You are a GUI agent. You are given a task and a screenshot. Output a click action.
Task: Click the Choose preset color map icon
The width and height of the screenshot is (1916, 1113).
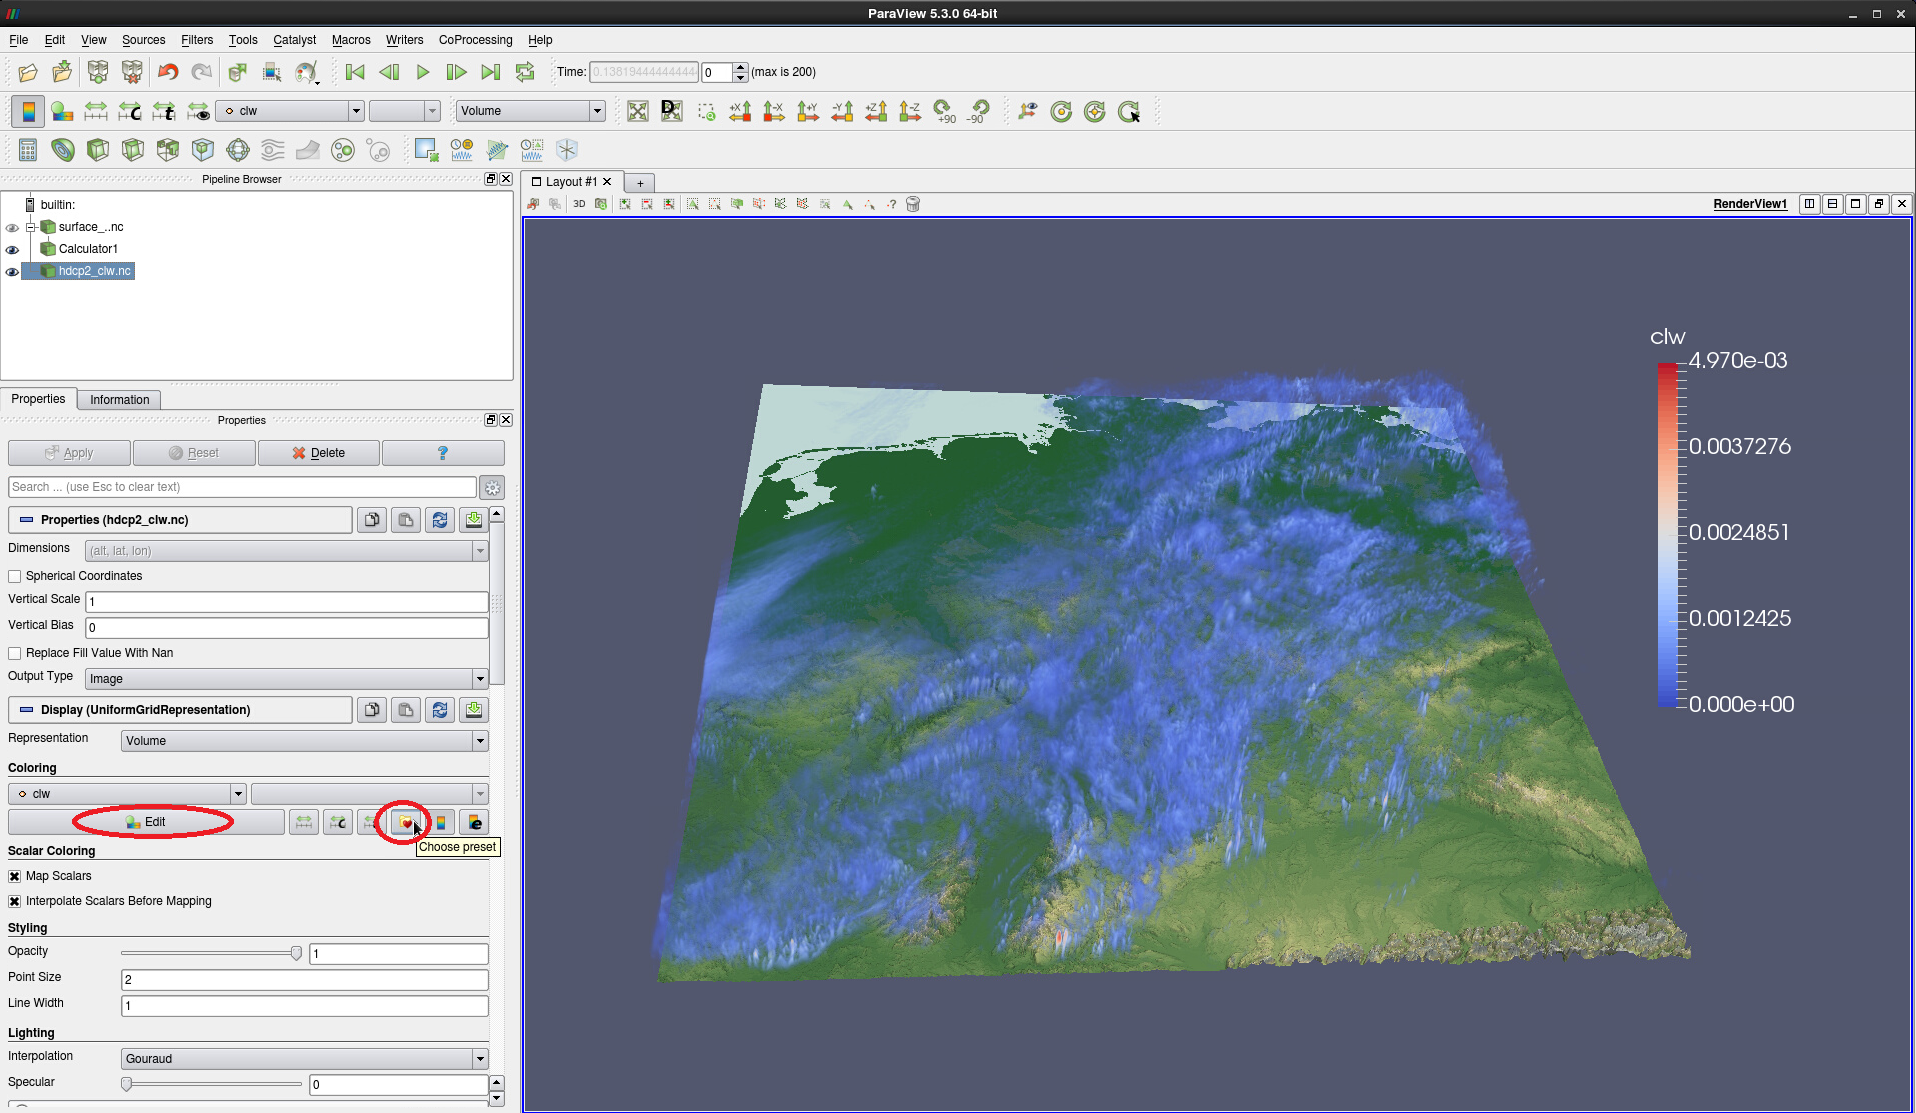[406, 822]
